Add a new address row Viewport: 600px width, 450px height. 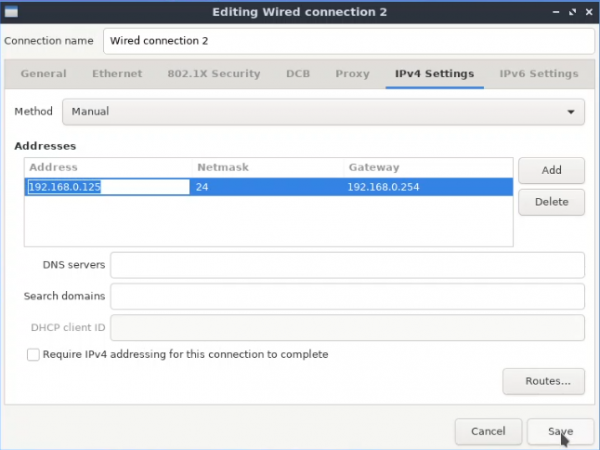coord(551,170)
